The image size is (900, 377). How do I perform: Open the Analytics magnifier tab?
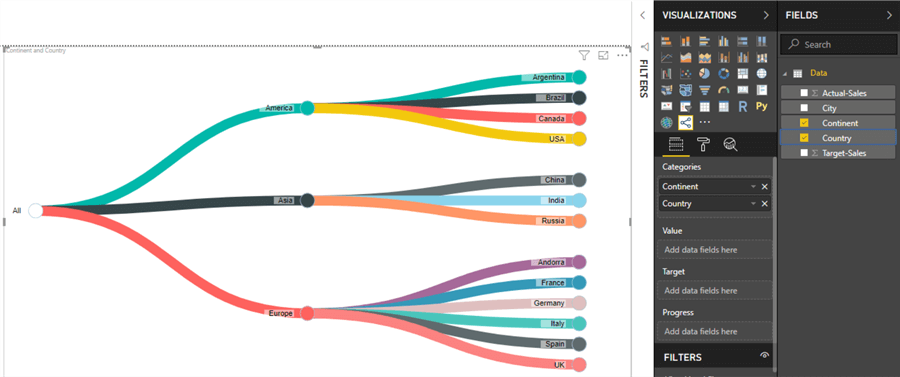click(730, 145)
